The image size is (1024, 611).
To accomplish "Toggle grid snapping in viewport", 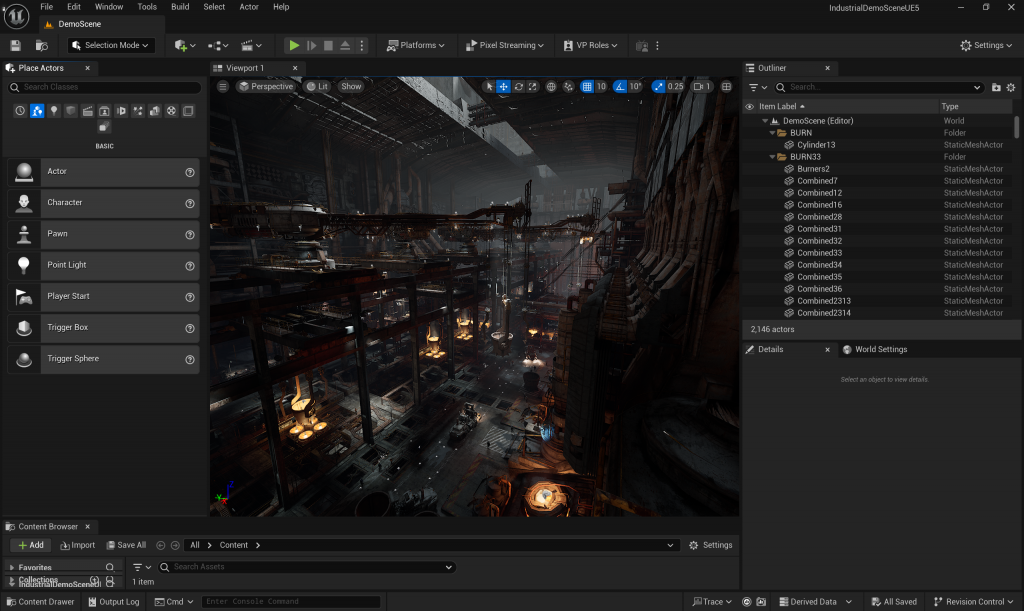I will 587,86.
